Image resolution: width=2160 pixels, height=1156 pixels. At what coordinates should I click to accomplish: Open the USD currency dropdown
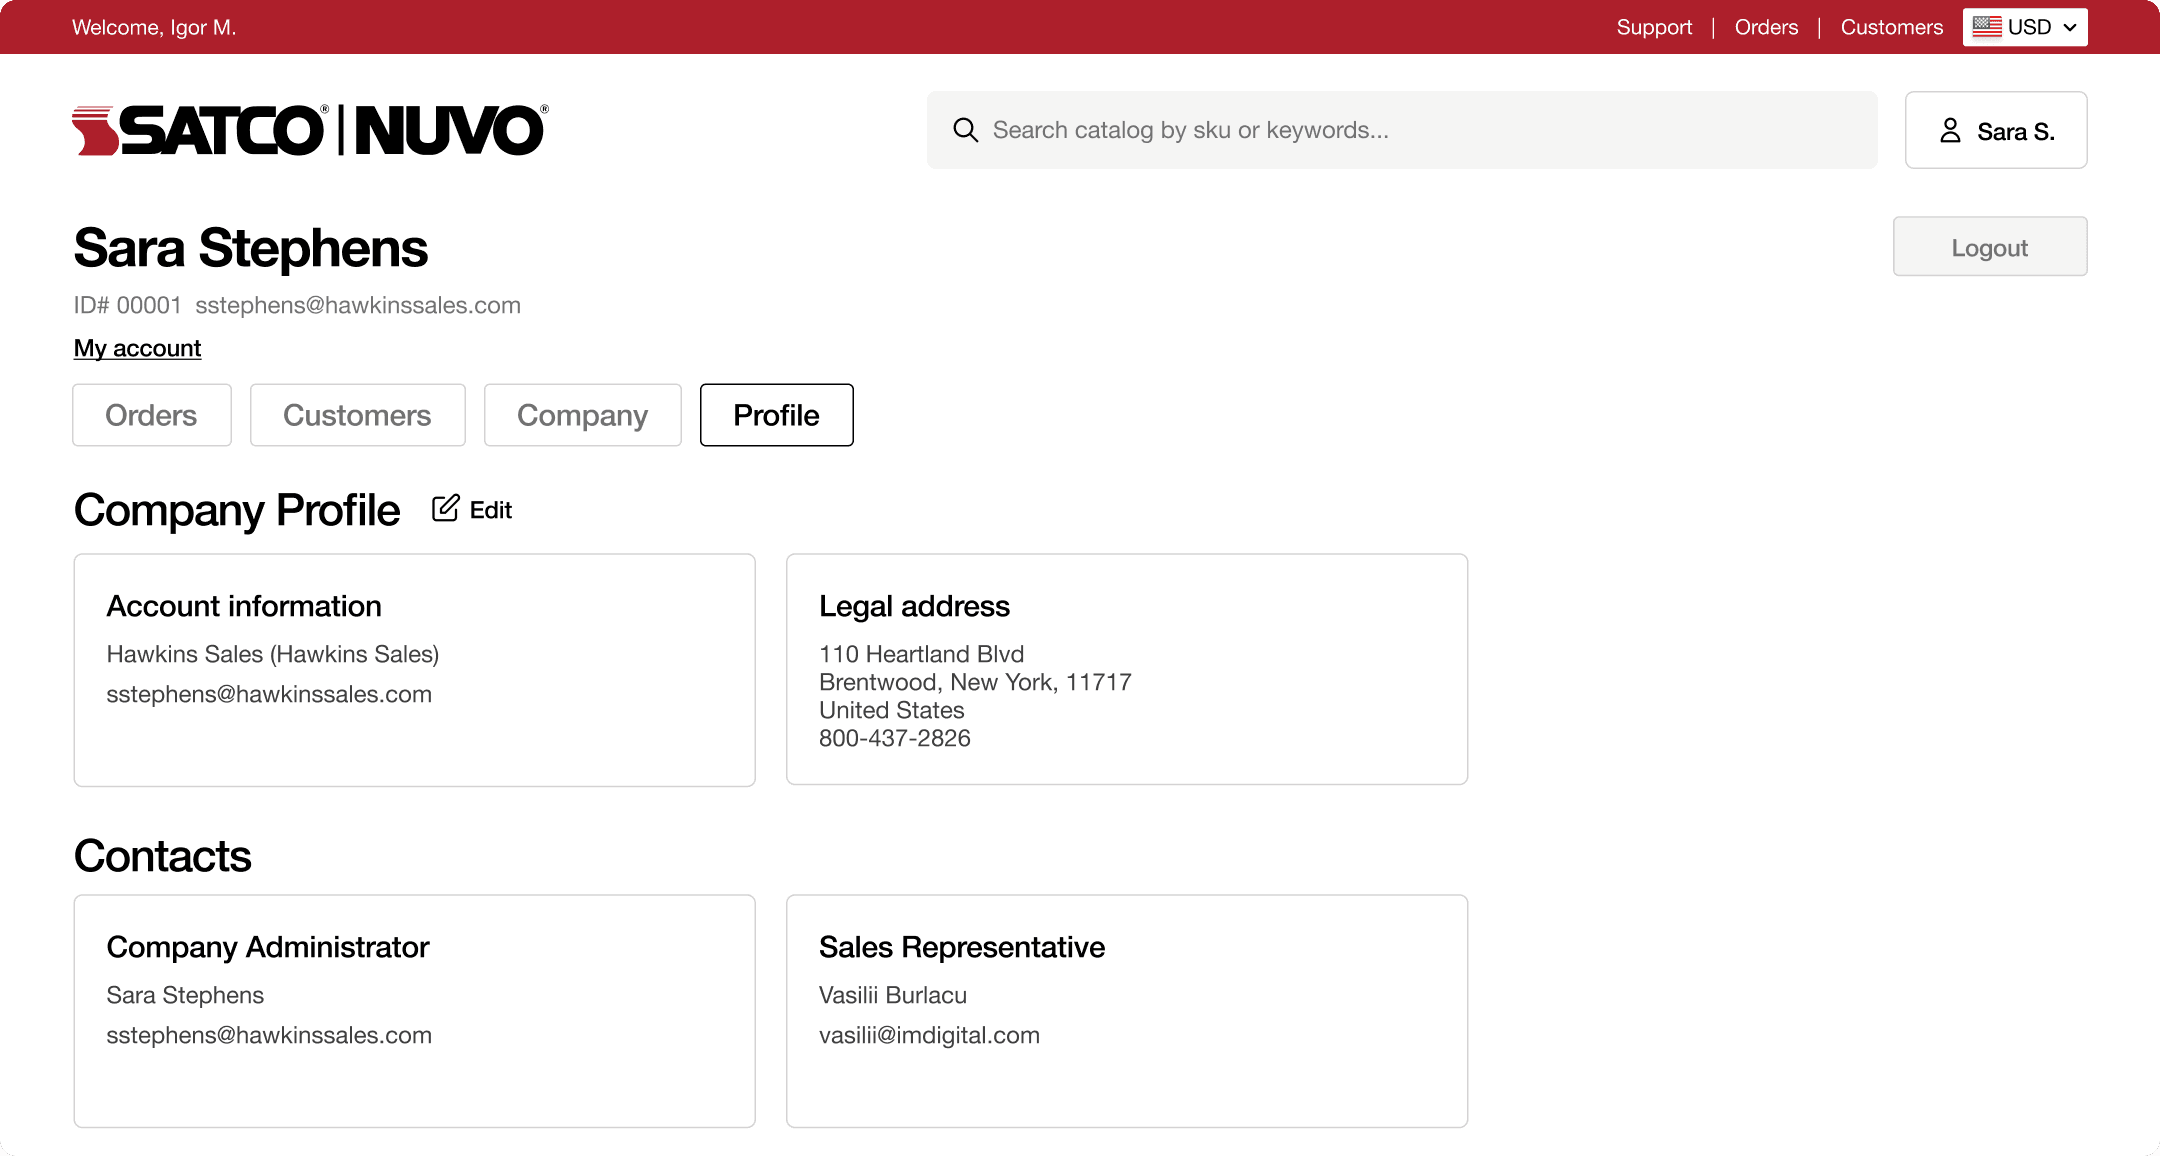[2024, 26]
